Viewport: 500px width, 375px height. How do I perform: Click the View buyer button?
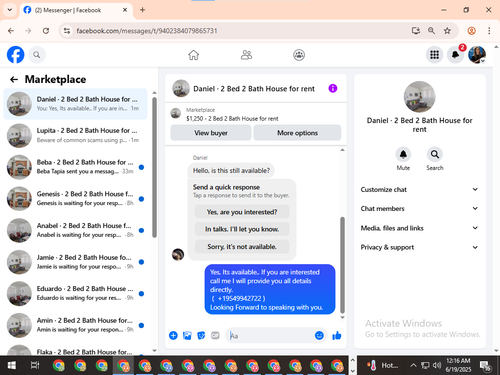pos(211,133)
